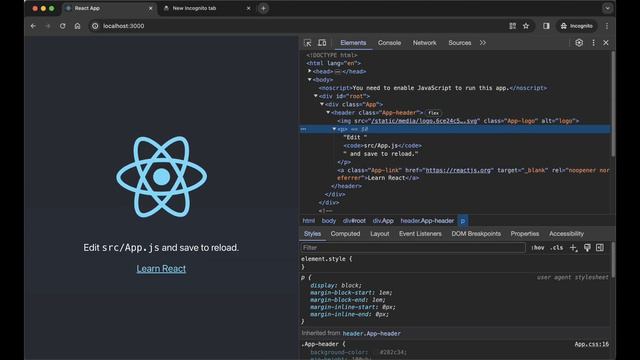Go to the browser home icon
This screenshot has width=640, height=360.
pyautogui.click(x=77, y=26)
